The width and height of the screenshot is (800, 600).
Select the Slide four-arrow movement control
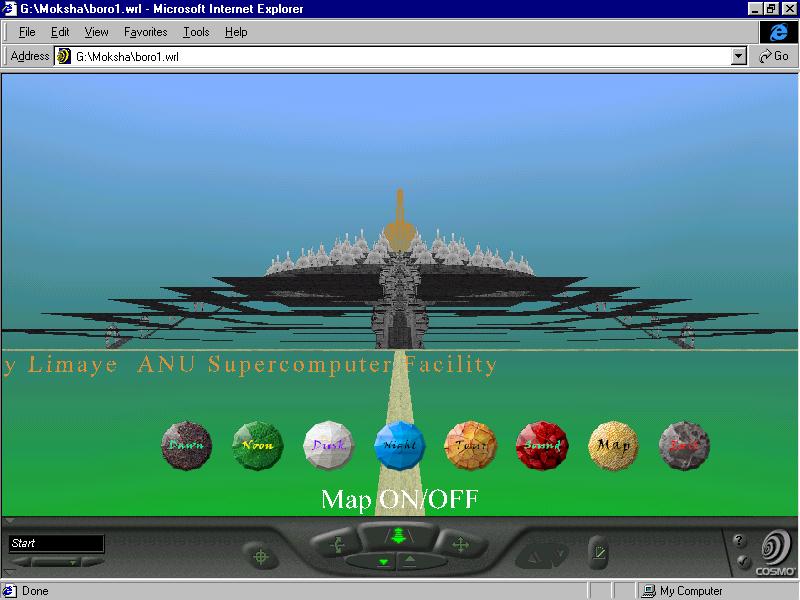[459, 545]
